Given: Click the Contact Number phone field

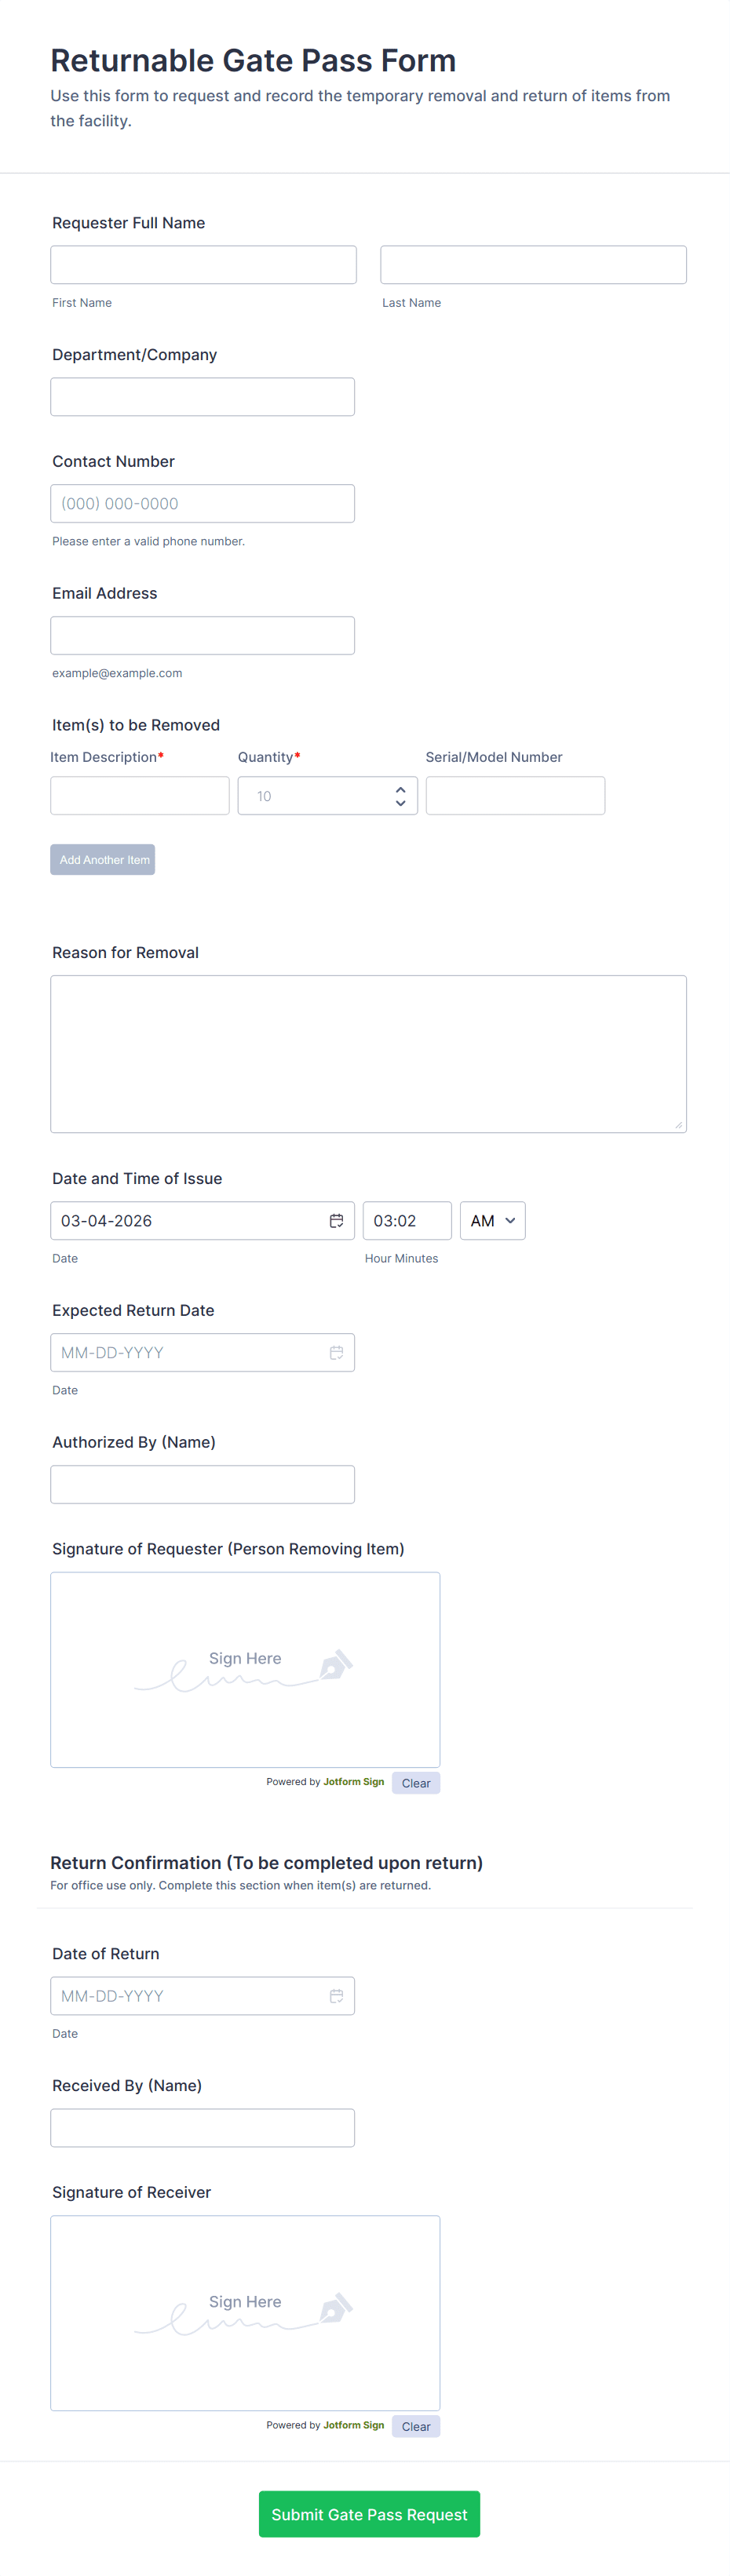Looking at the screenshot, I should click(202, 503).
